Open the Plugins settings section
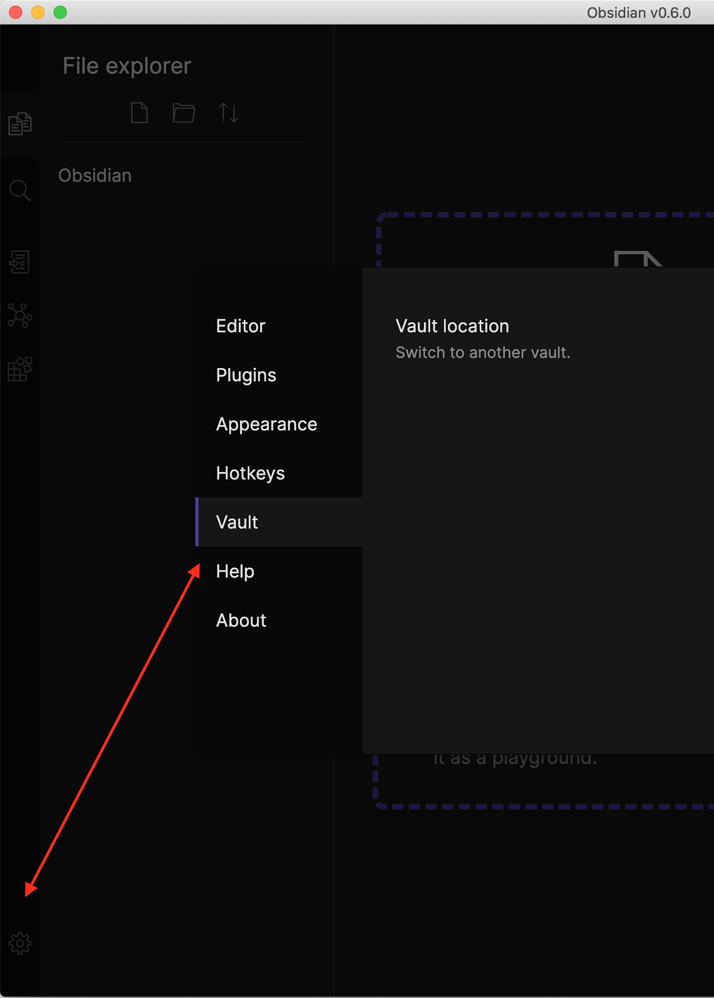Screen dimensions: 714x998 (246, 375)
